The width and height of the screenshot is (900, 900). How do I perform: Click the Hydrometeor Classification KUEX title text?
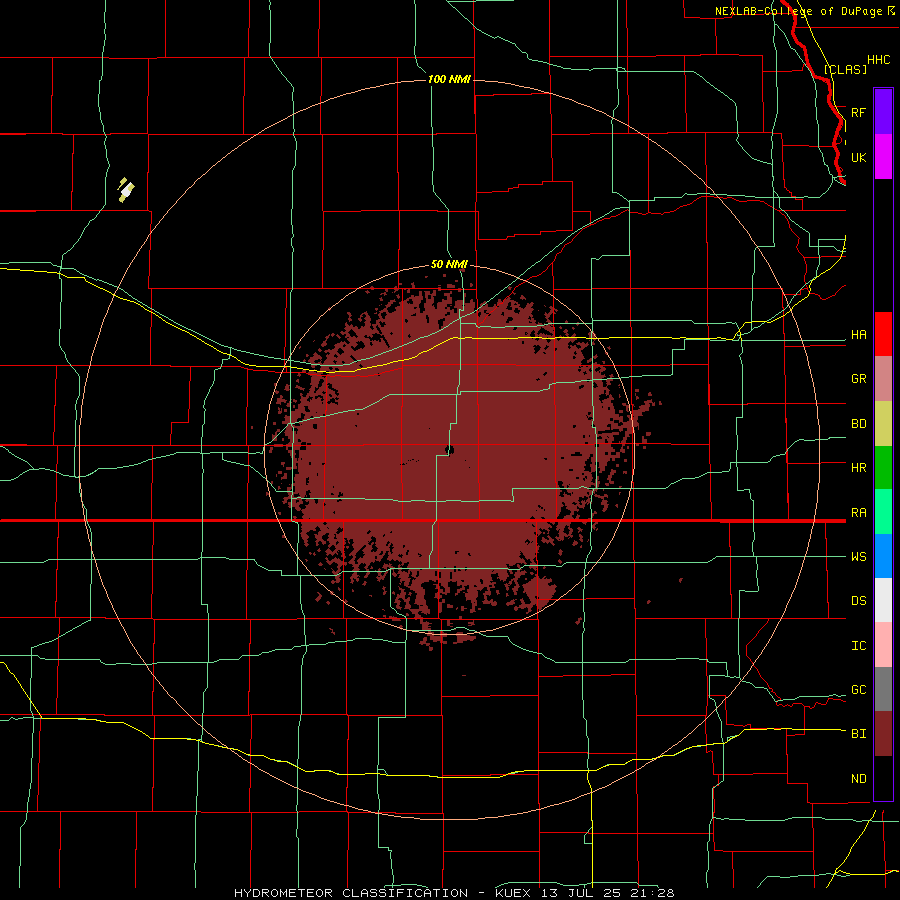[x=454, y=893]
